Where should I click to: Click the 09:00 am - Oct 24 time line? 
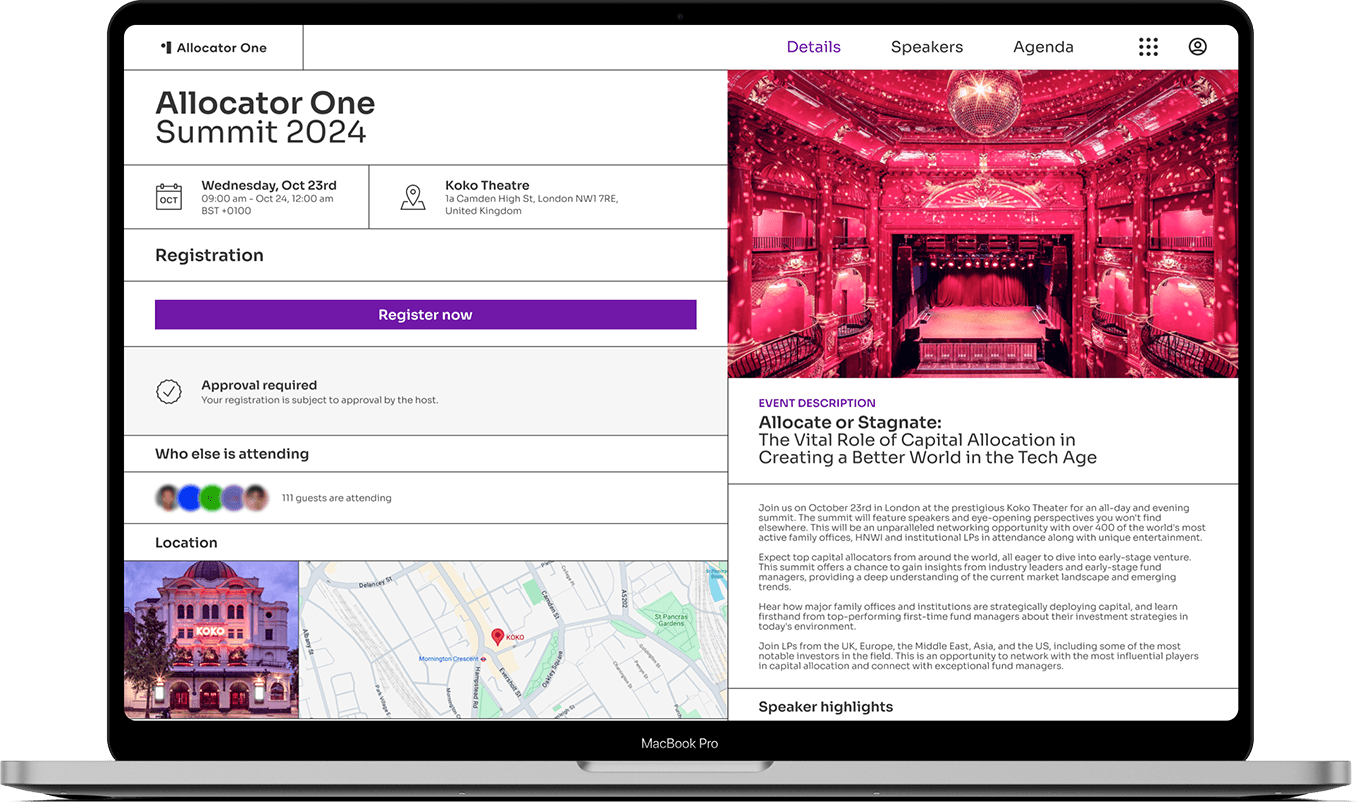(x=267, y=199)
